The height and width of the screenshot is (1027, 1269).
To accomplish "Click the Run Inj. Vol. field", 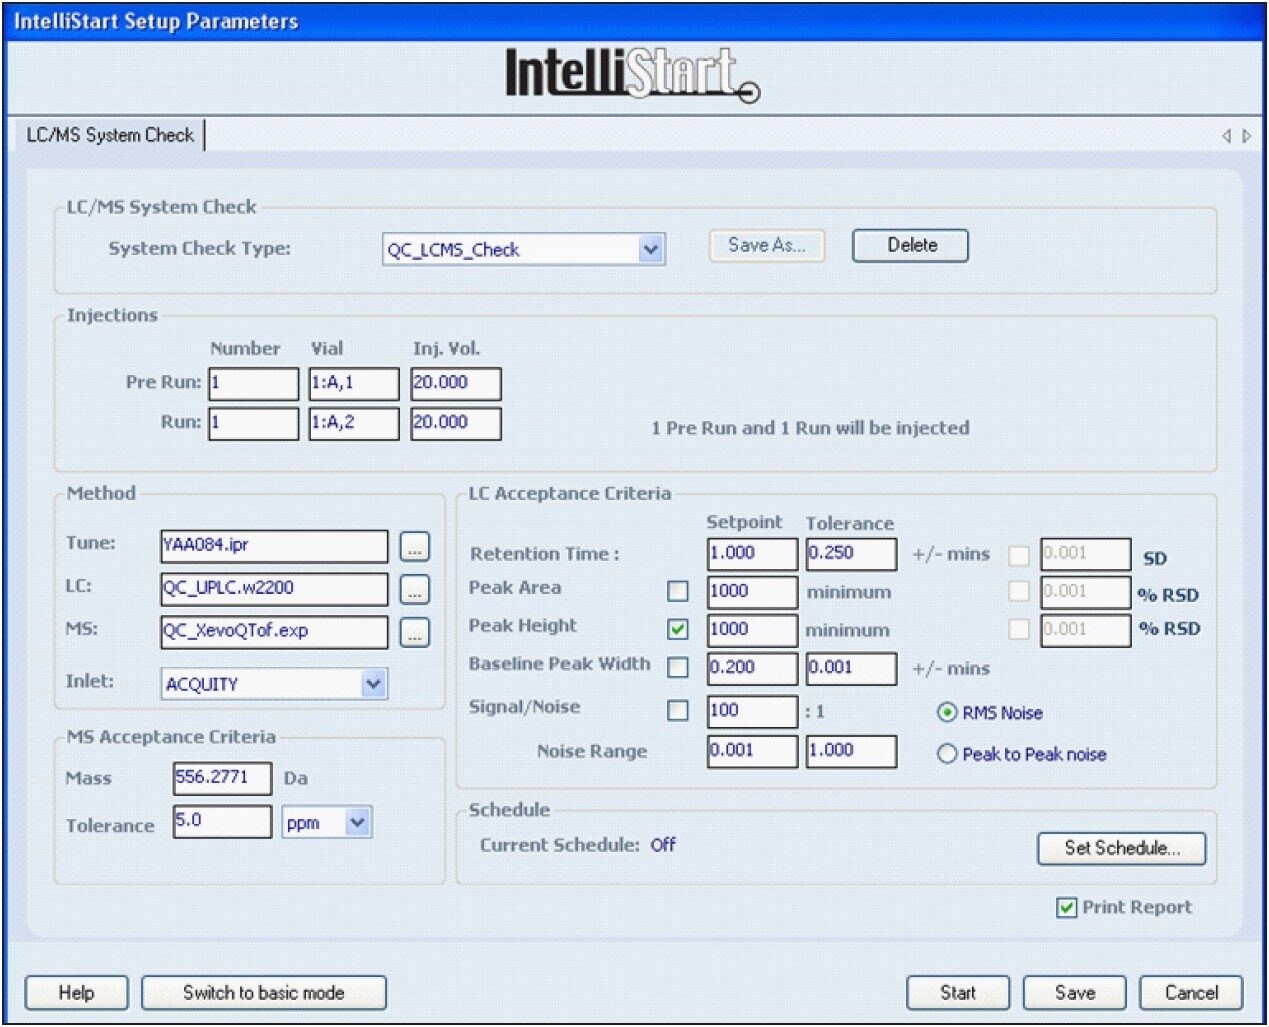I will point(456,423).
